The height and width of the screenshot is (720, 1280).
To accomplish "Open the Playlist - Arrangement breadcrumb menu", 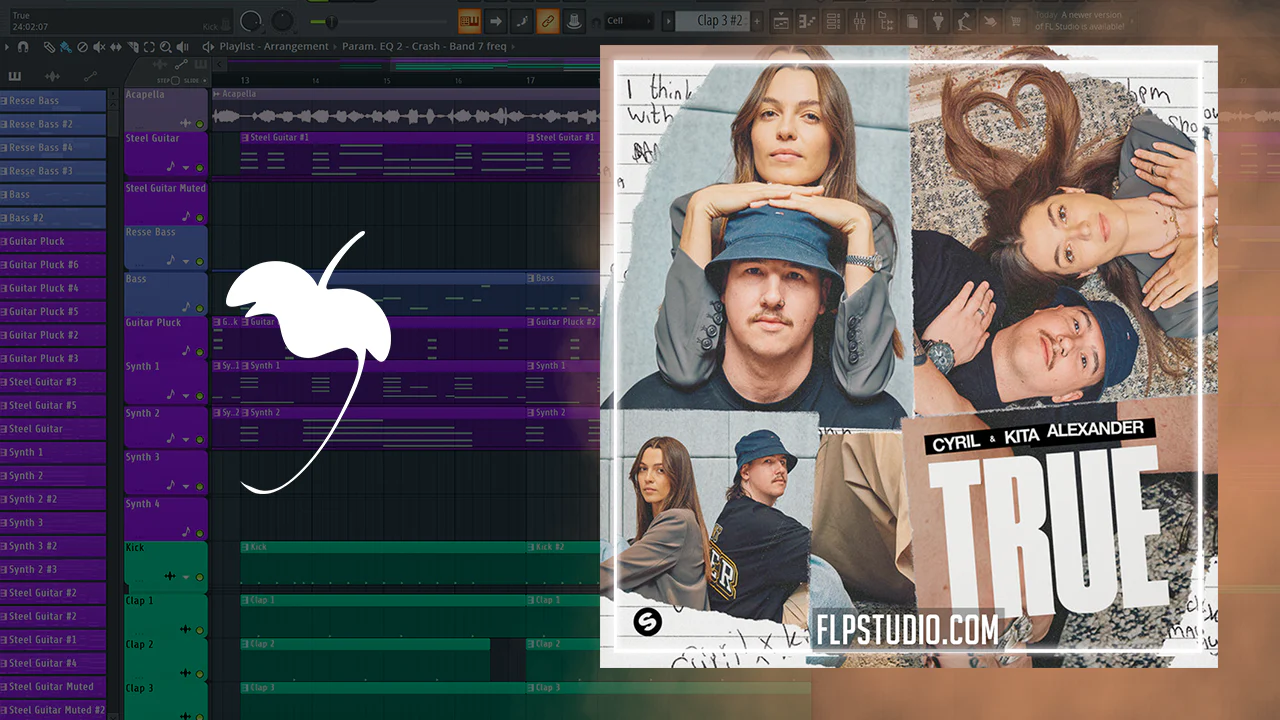I will tap(273, 47).
